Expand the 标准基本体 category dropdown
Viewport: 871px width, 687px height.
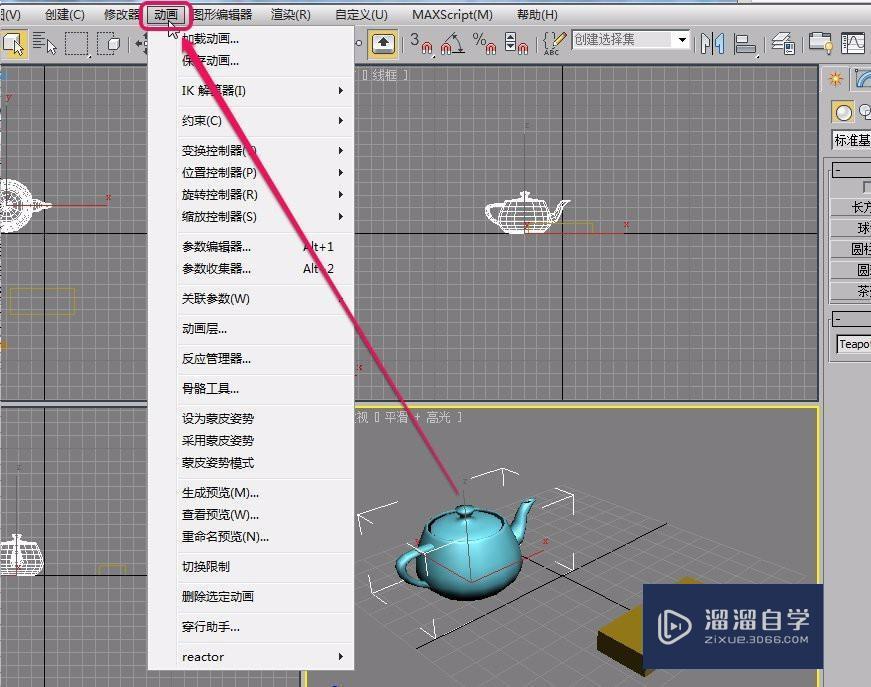(850, 140)
